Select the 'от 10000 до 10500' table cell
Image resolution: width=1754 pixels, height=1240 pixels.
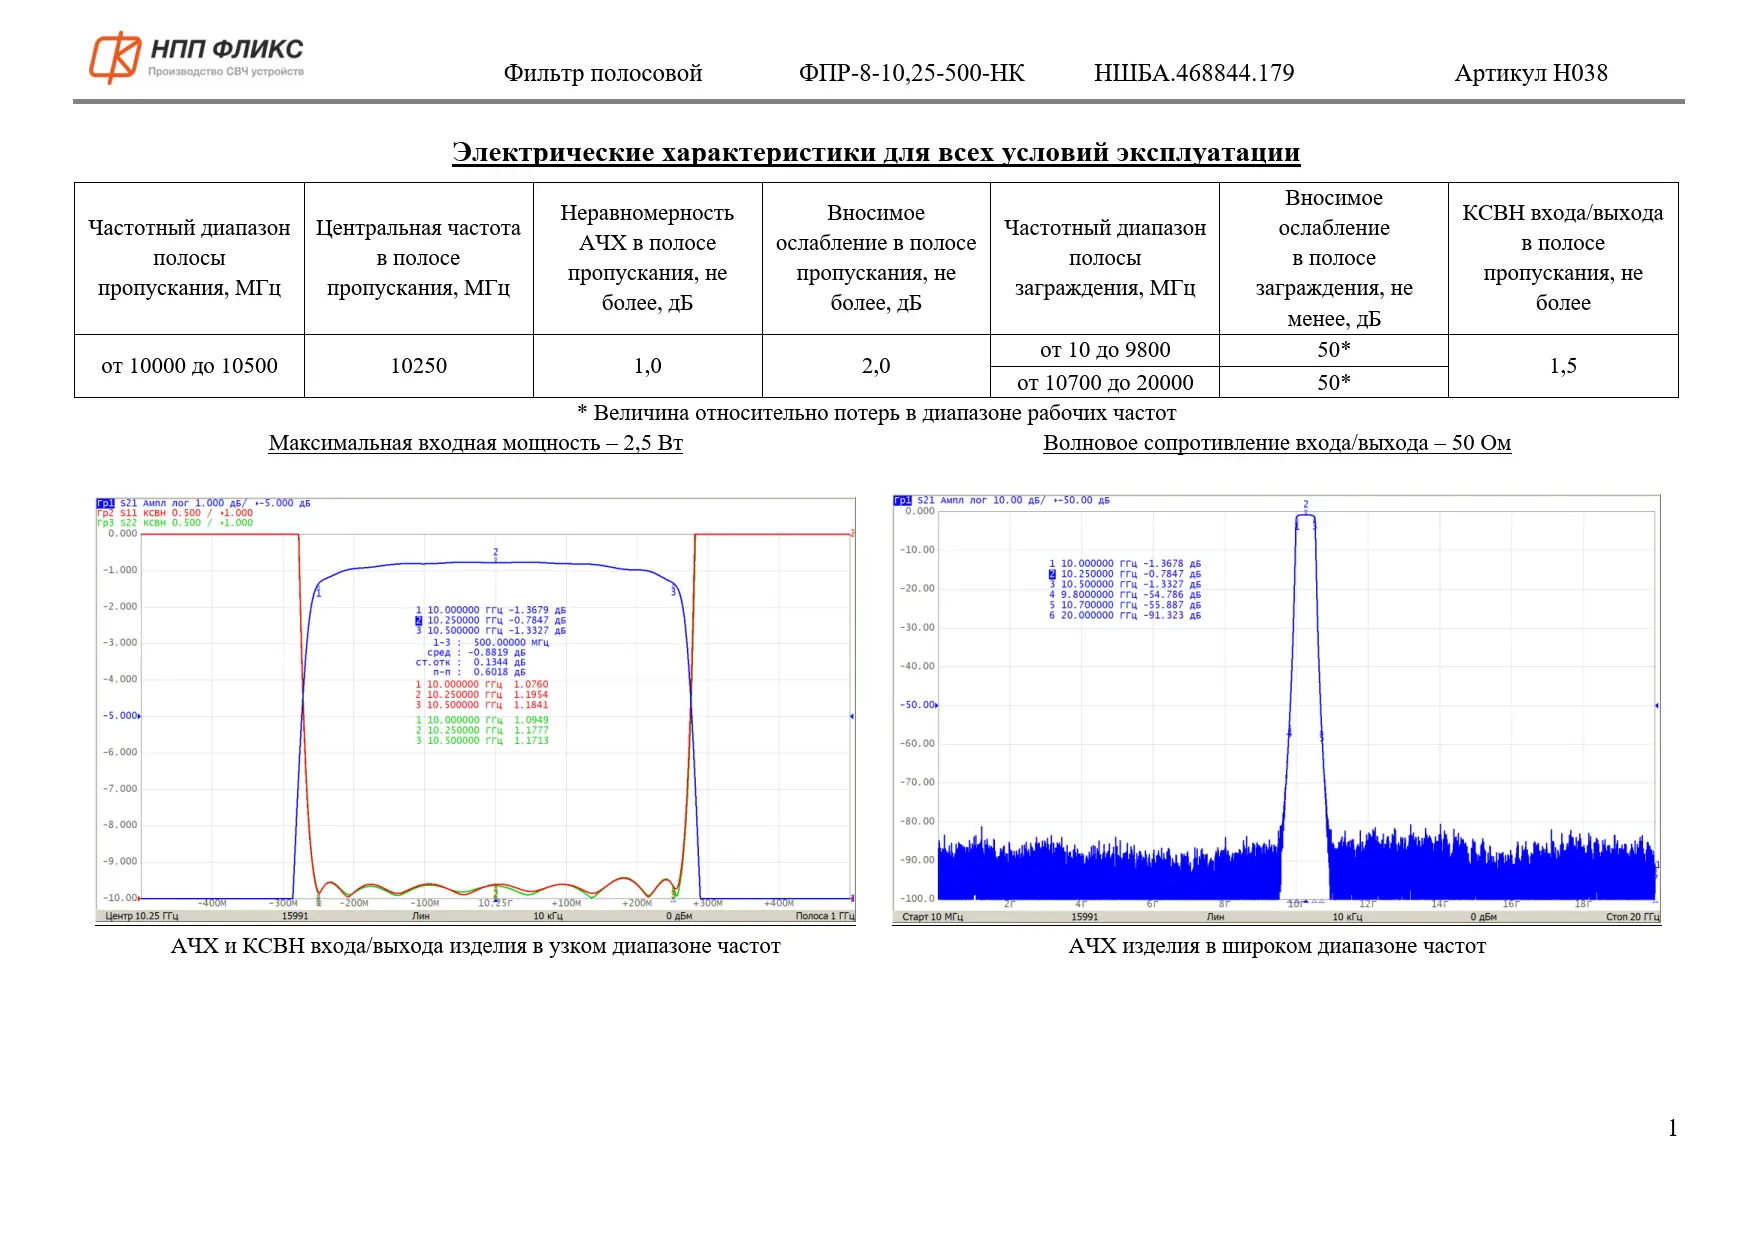pyautogui.click(x=189, y=366)
